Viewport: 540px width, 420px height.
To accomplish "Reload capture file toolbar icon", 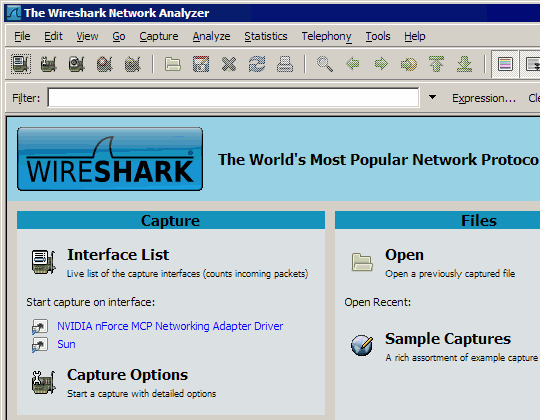I will click(257, 64).
